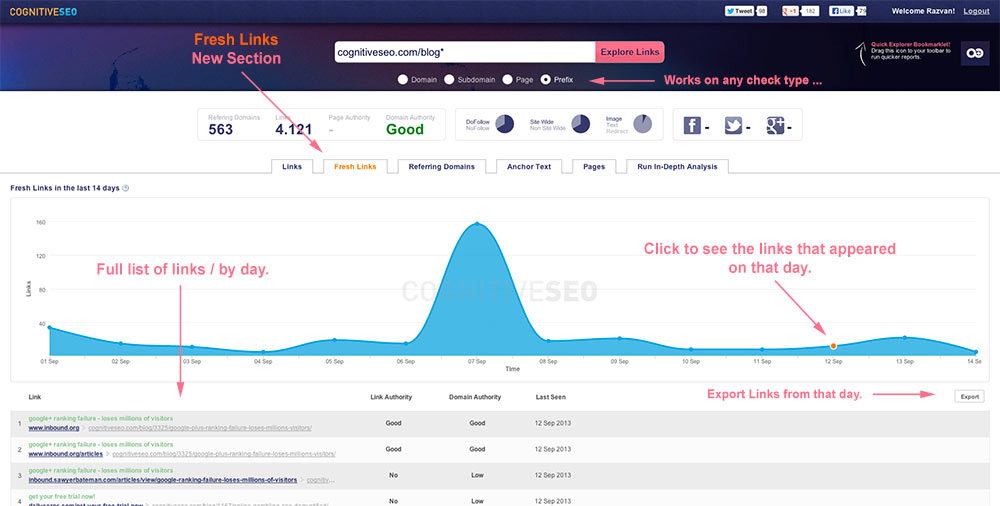This screenshot has width=1000, height=506.
Task: Click the Links count 4.121
Action: point(293,130)
